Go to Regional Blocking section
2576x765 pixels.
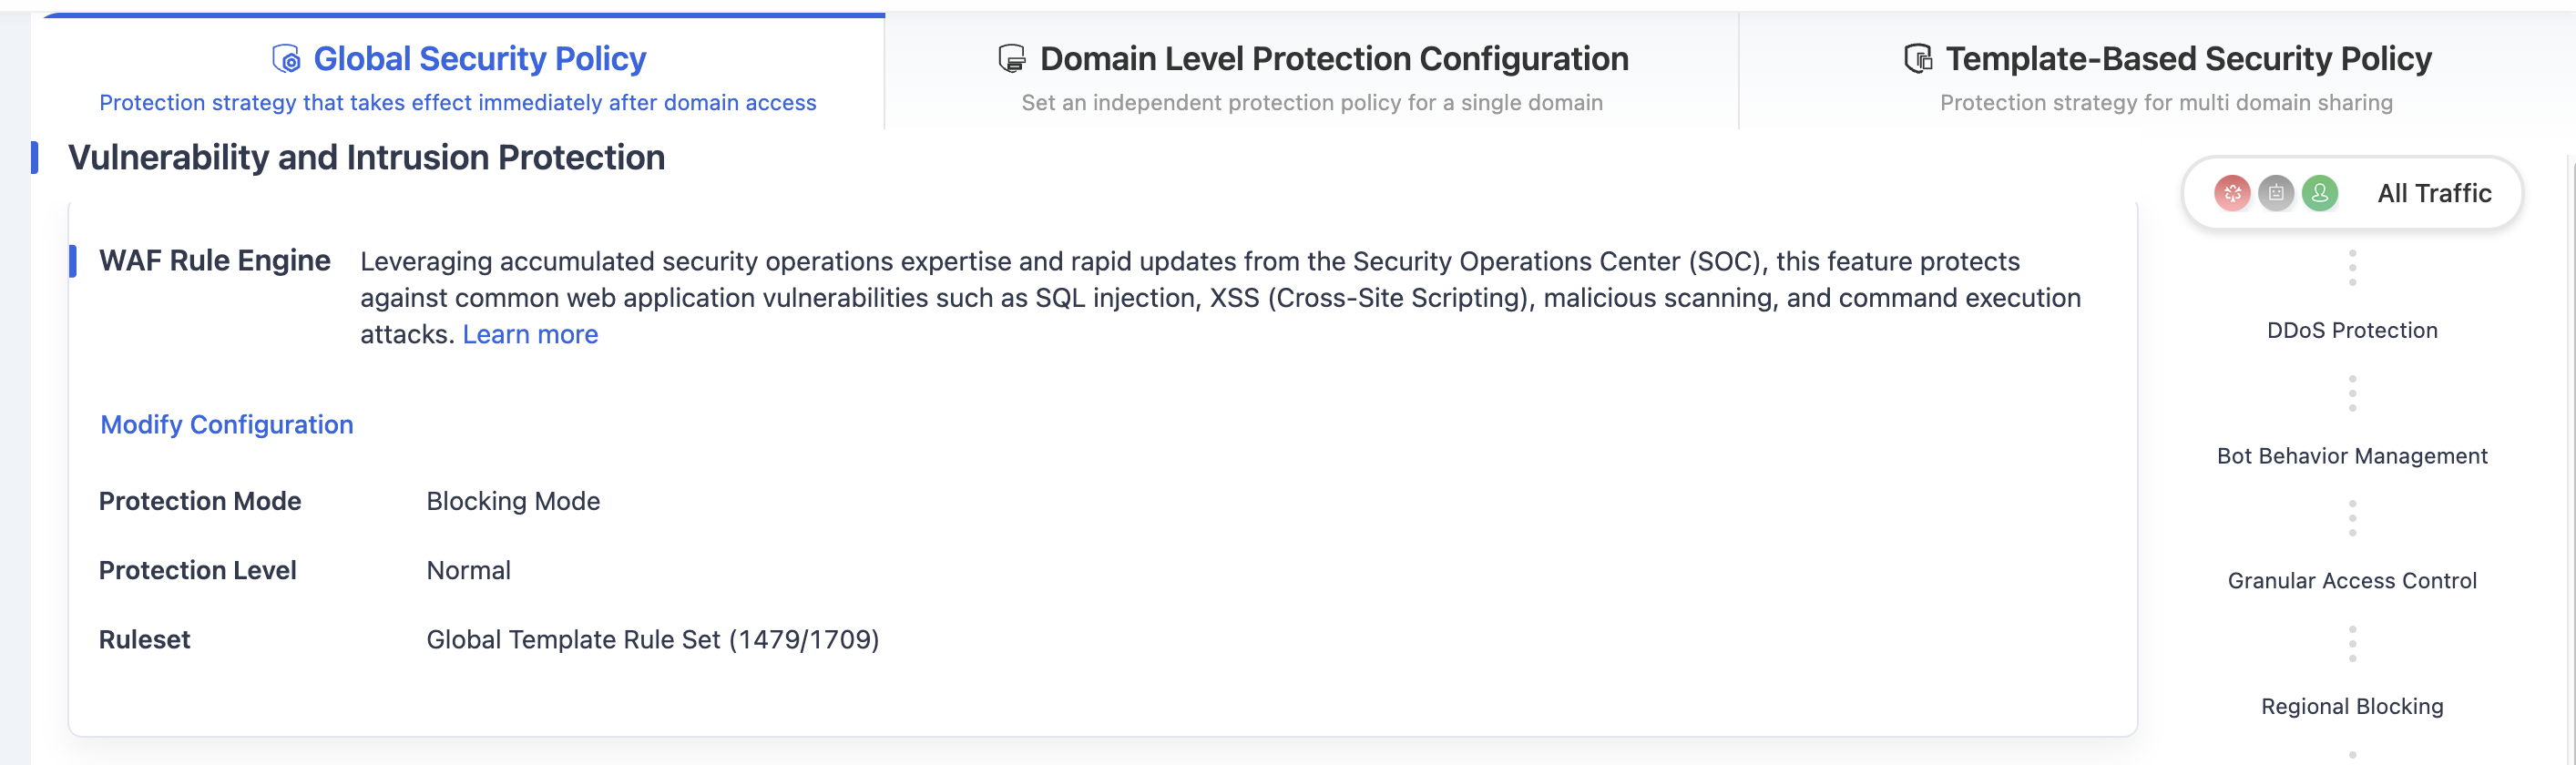2352,707
